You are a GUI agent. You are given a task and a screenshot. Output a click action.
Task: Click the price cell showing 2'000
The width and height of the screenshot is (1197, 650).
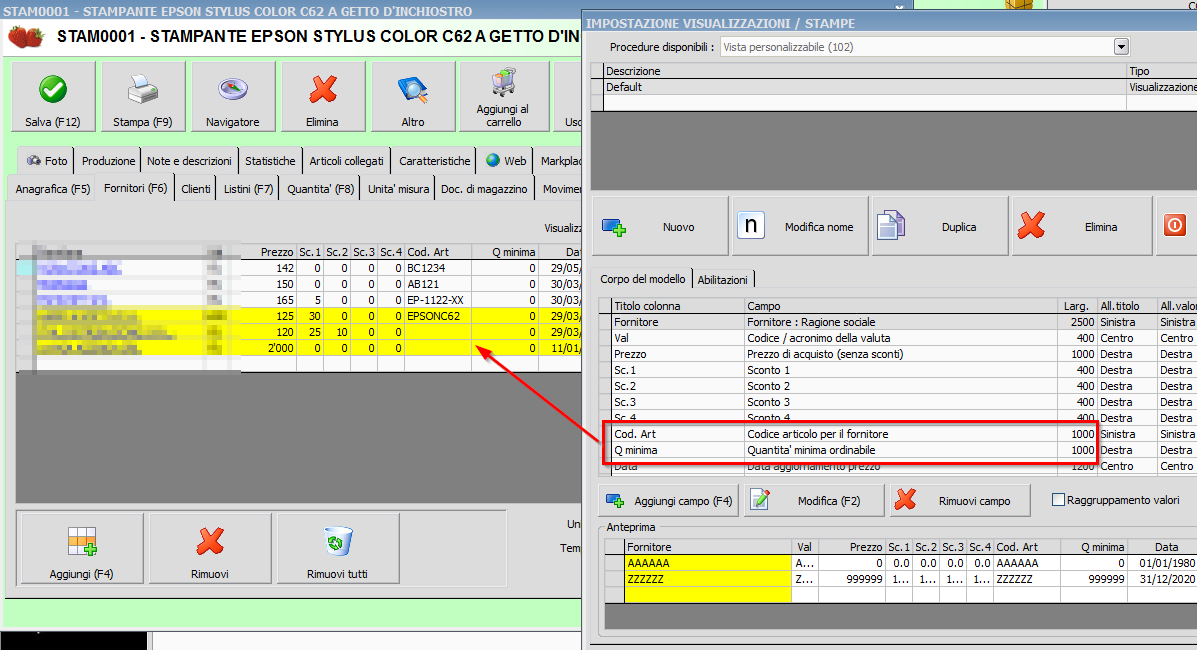click(x=268, y=348)
